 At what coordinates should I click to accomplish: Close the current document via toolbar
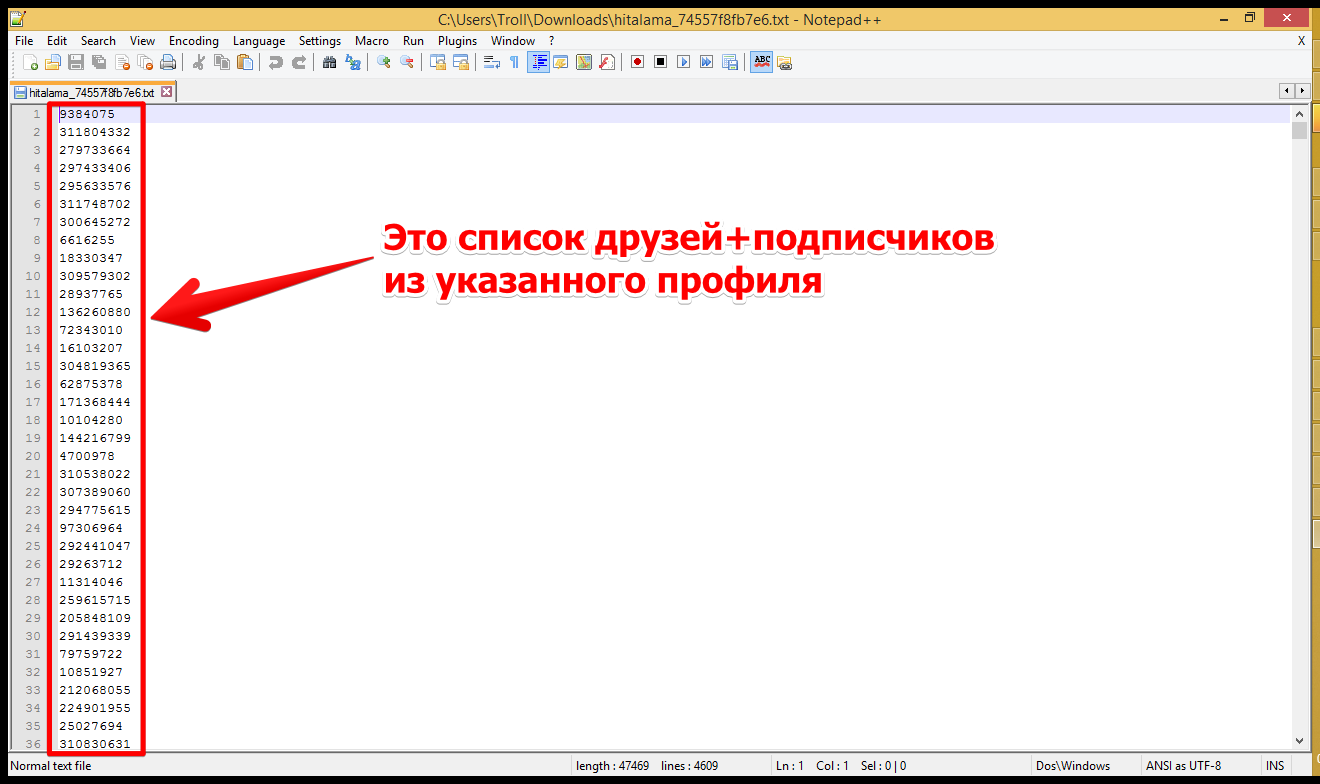click(122, 62)
